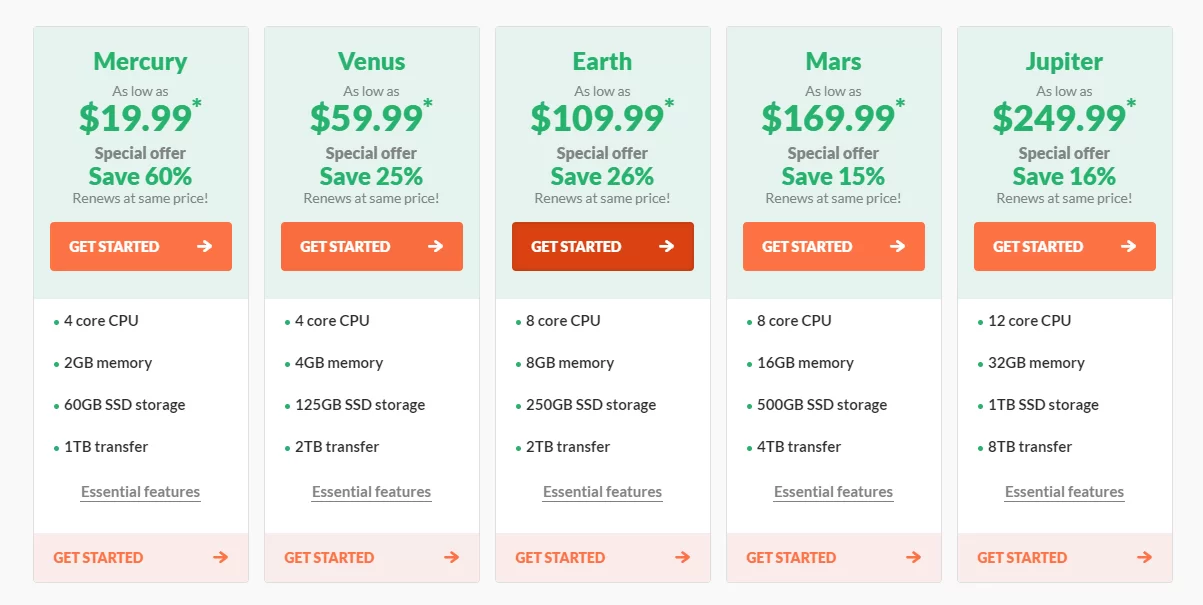Choose Venus plan with Get Started button

click(x=346, y=246)
